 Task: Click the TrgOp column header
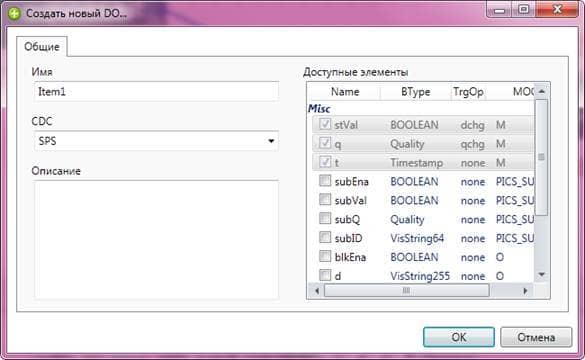pos(468,92)
